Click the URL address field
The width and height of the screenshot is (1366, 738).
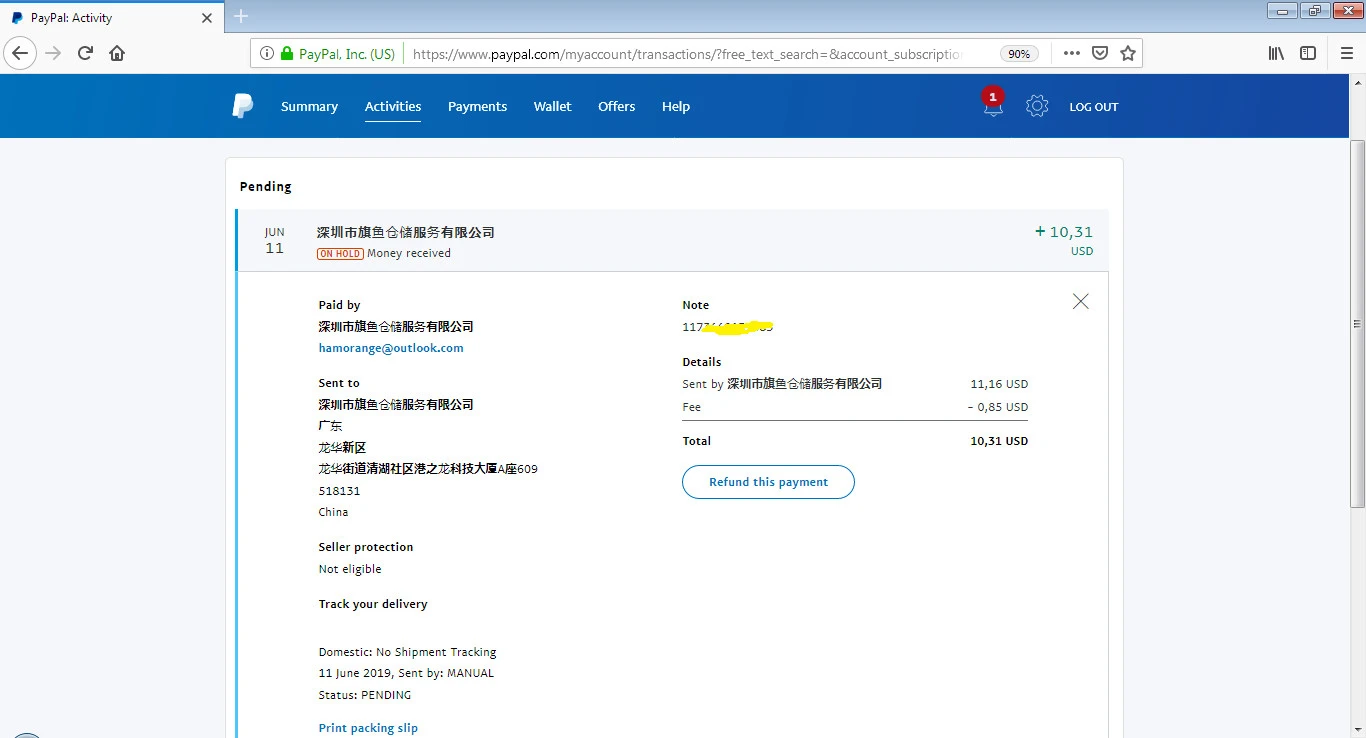[695, 54]
